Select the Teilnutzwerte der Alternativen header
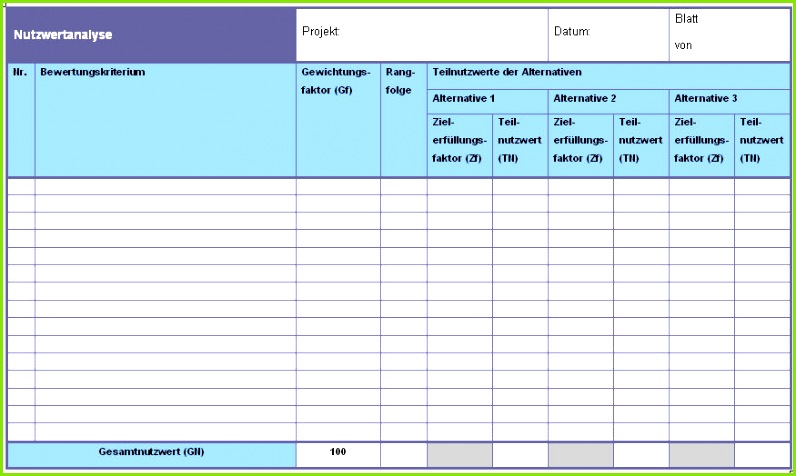Screen dimensions: 796x476 (608, 73)
